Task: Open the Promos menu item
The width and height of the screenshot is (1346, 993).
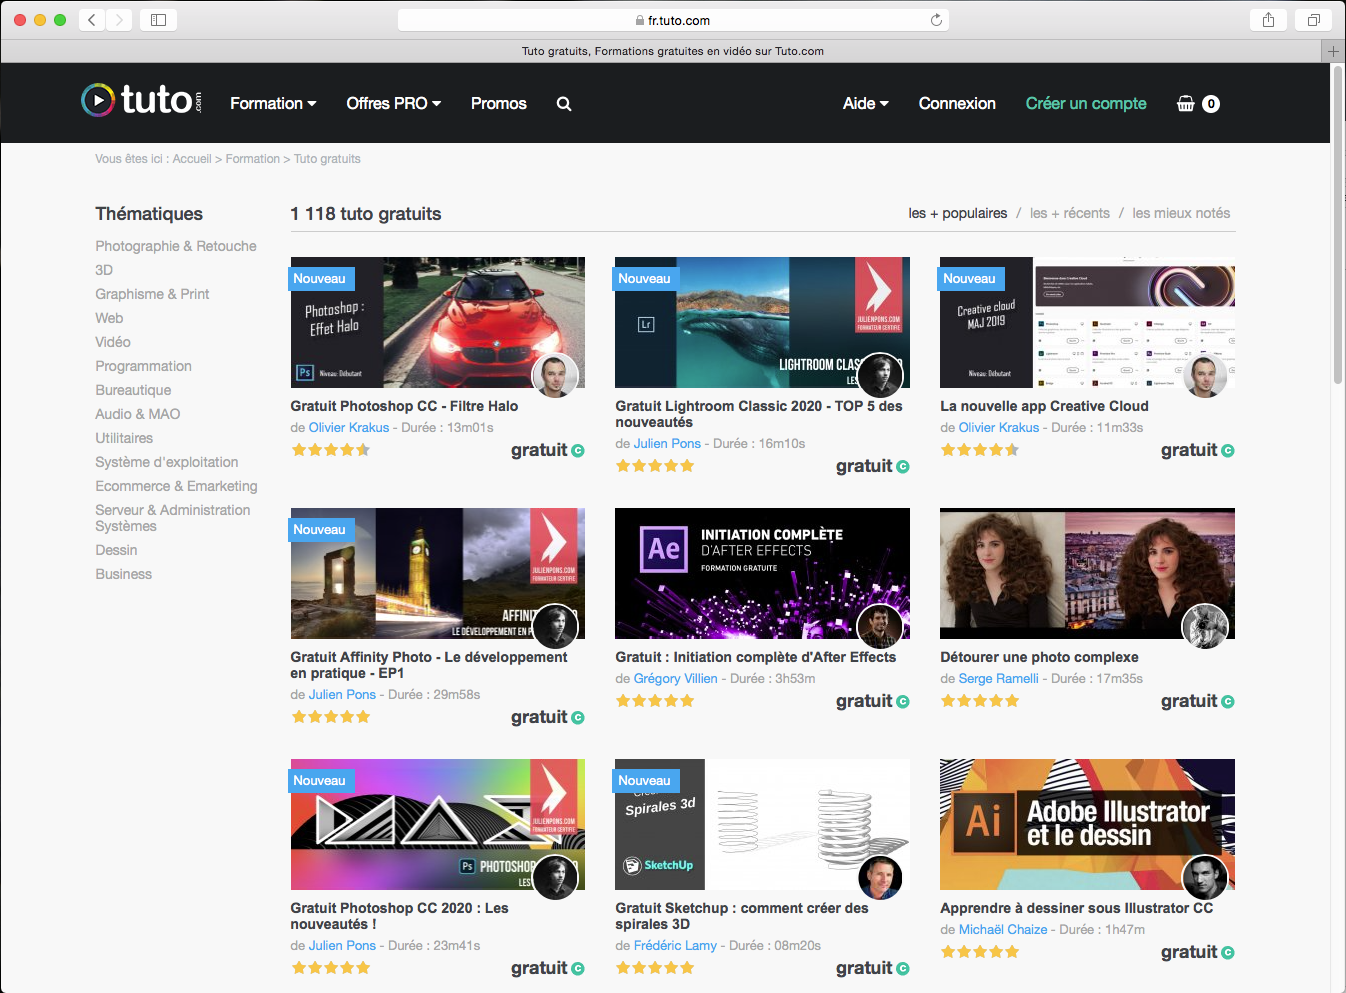Action: pos(498,104)
